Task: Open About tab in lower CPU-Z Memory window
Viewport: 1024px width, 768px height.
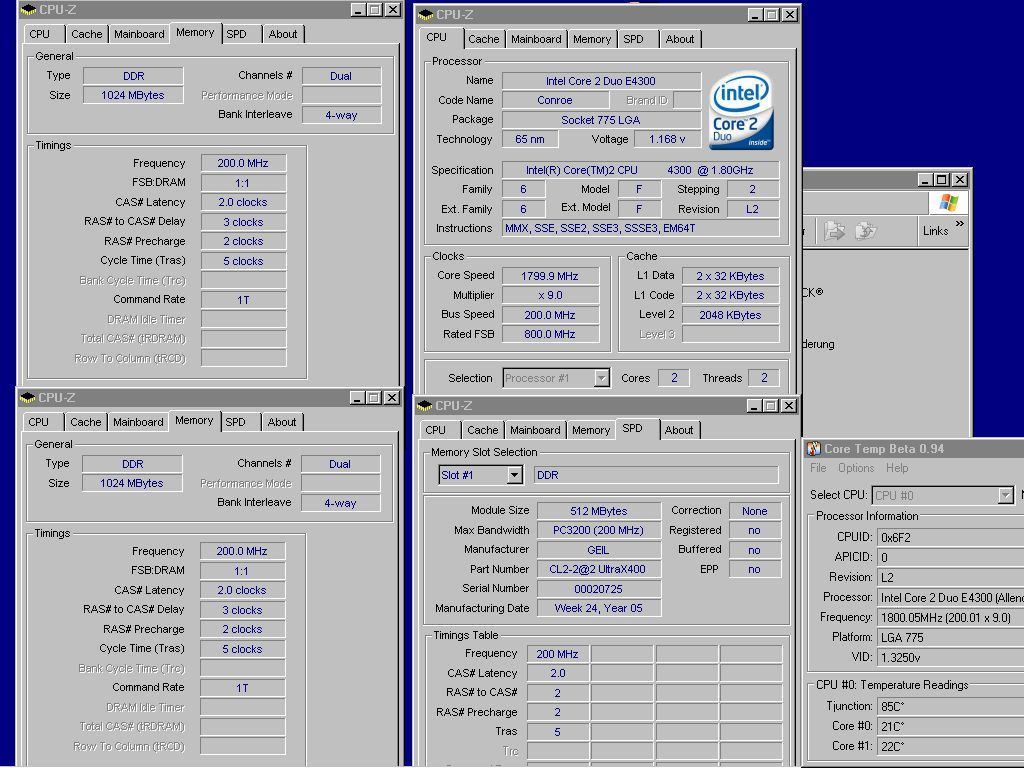Action: pos(282,422)
